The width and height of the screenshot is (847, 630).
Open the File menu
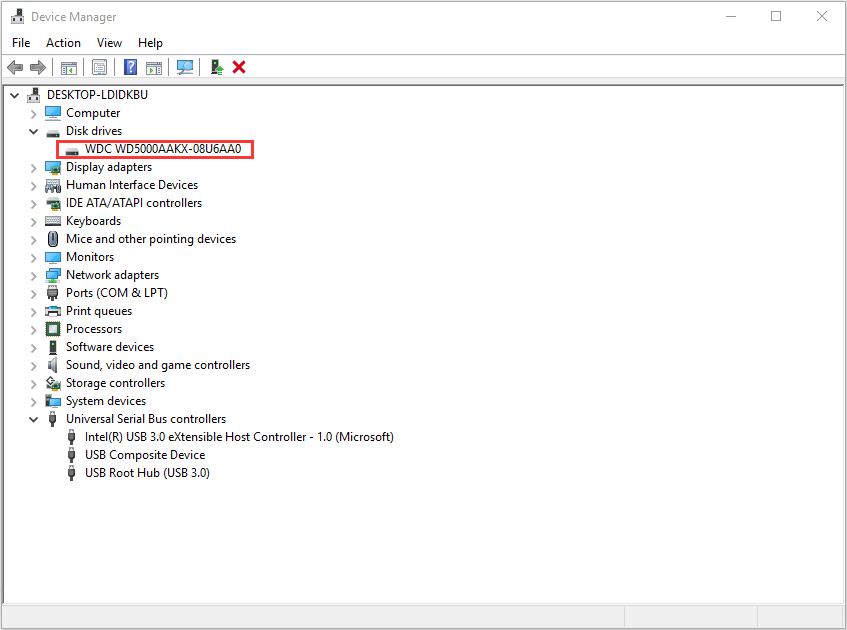coord(21,43)
